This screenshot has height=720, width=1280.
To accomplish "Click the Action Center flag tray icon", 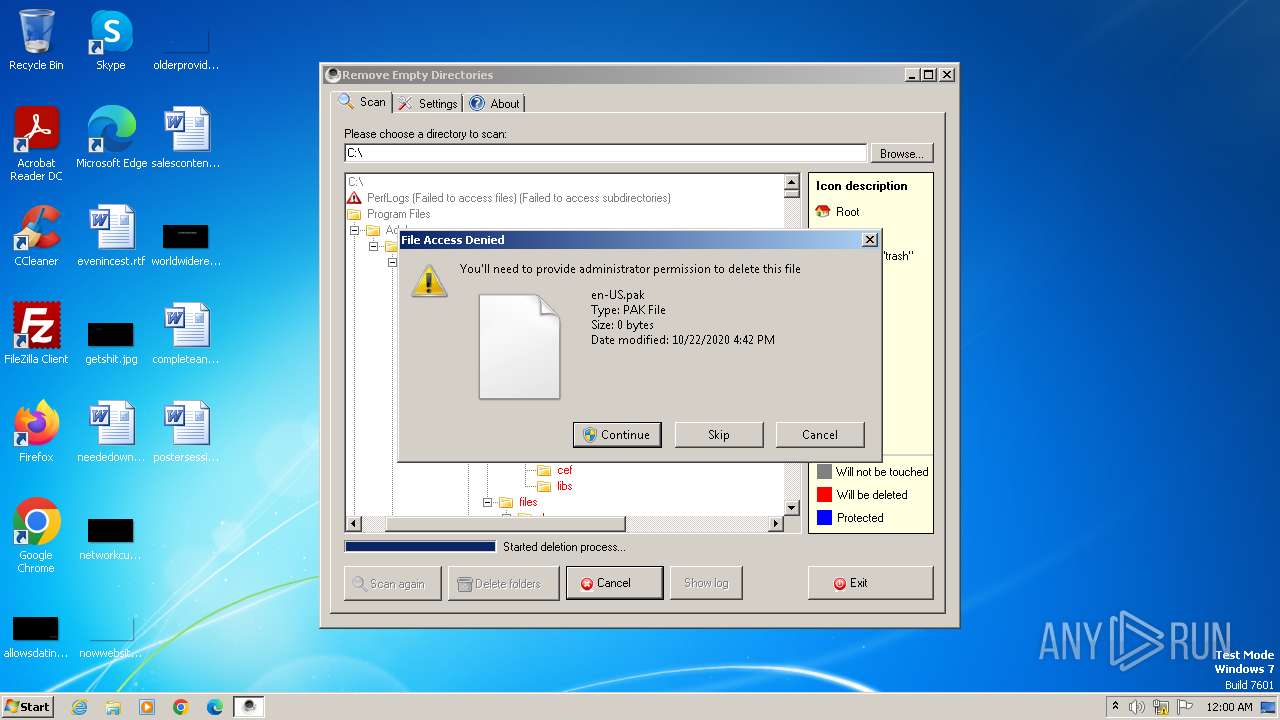I will point(1183,707).
